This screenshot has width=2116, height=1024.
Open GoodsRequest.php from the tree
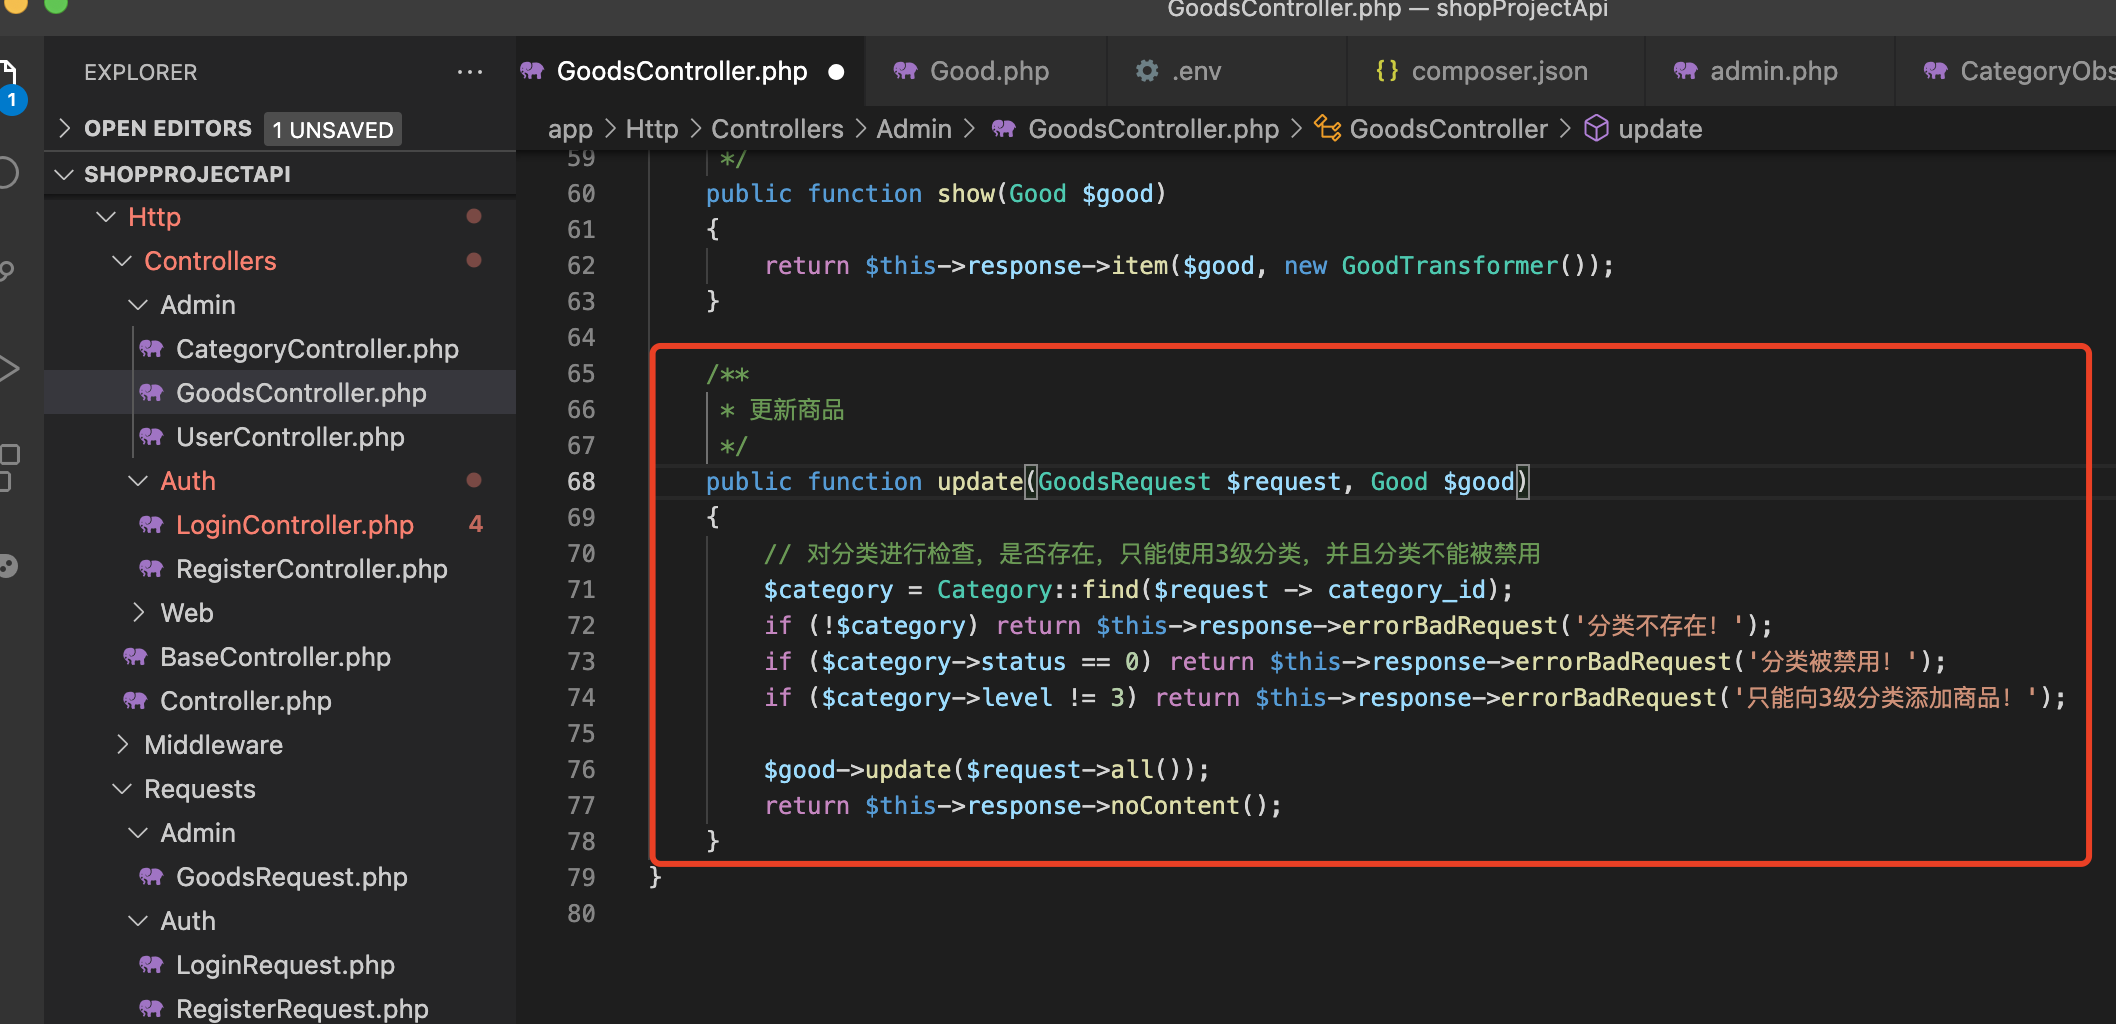pyautogui.click(x=280, y=877)
